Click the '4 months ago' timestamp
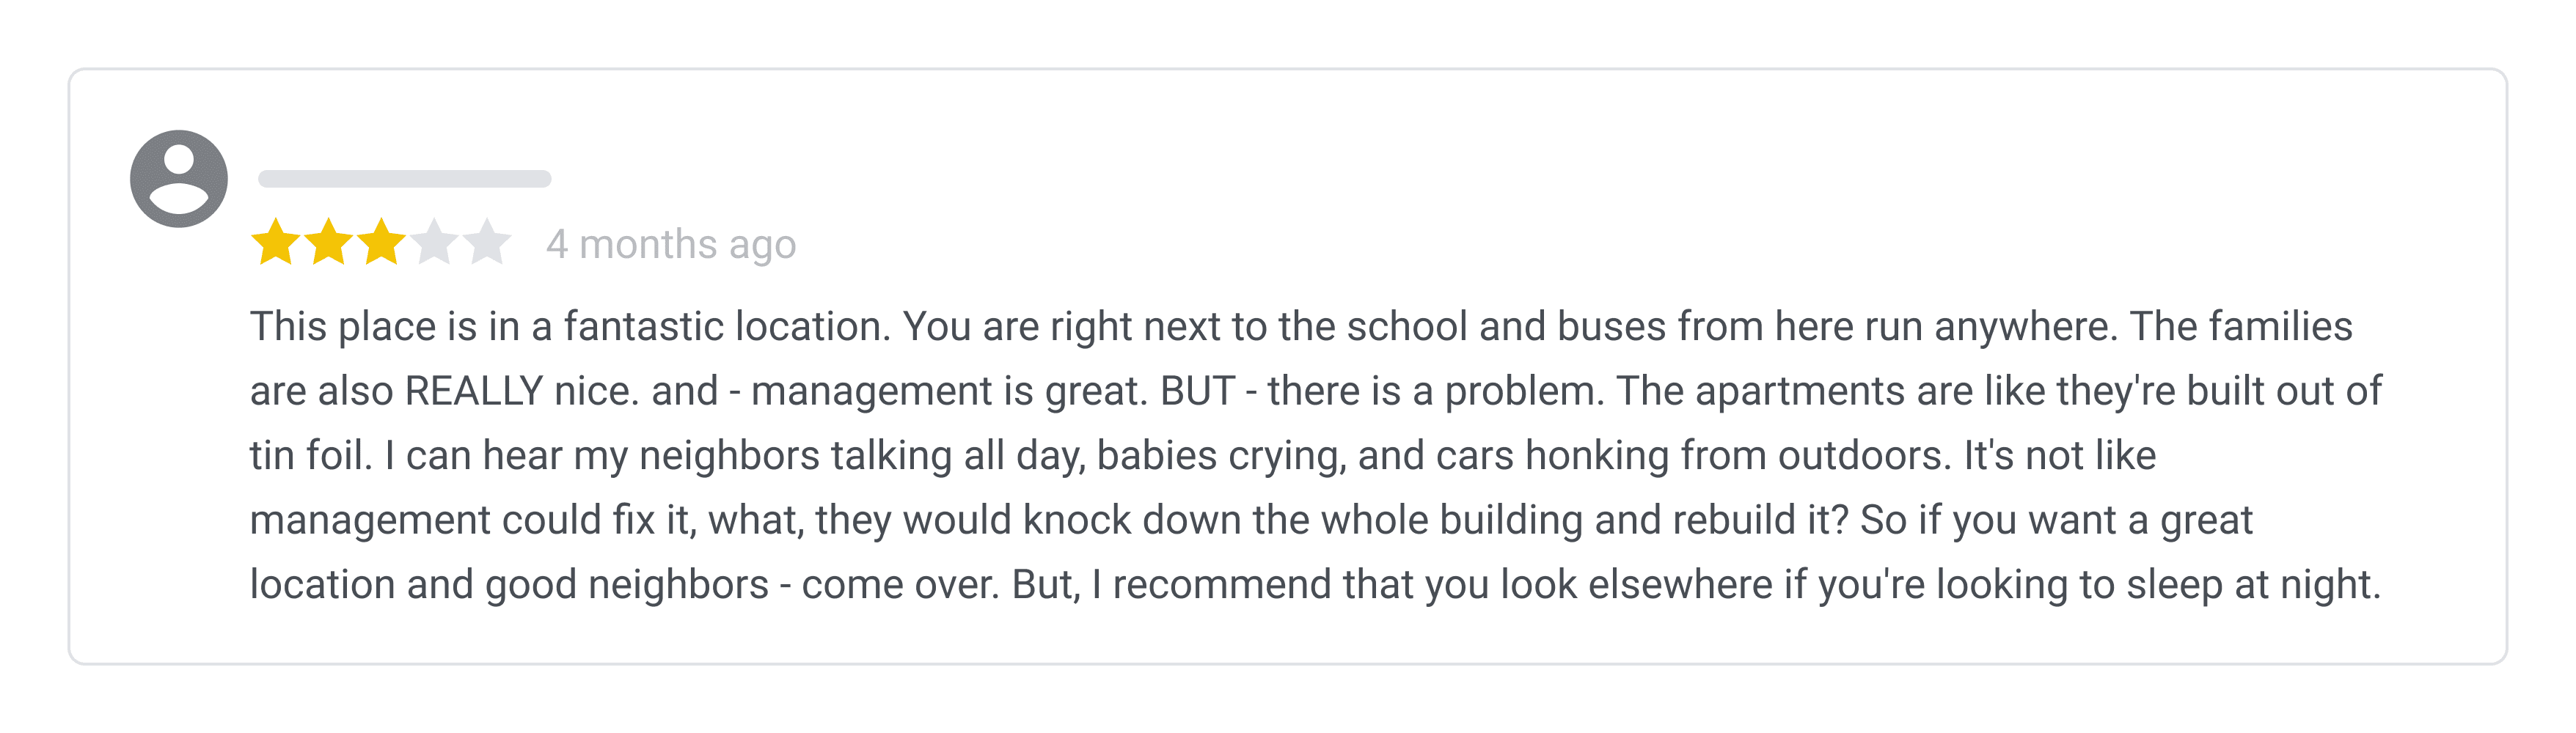This screenshot has width=2576, height=733. tap(671, 244)
